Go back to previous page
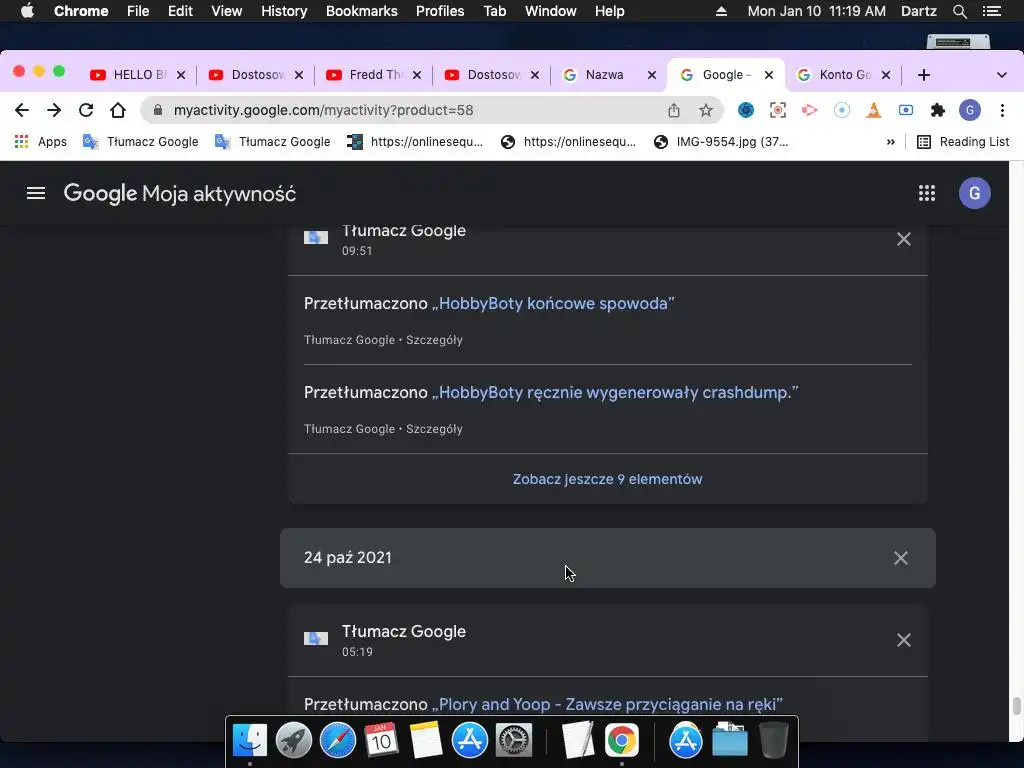Image resolution: width=1024 pixels, height=768 pixels. pos(22,110)
